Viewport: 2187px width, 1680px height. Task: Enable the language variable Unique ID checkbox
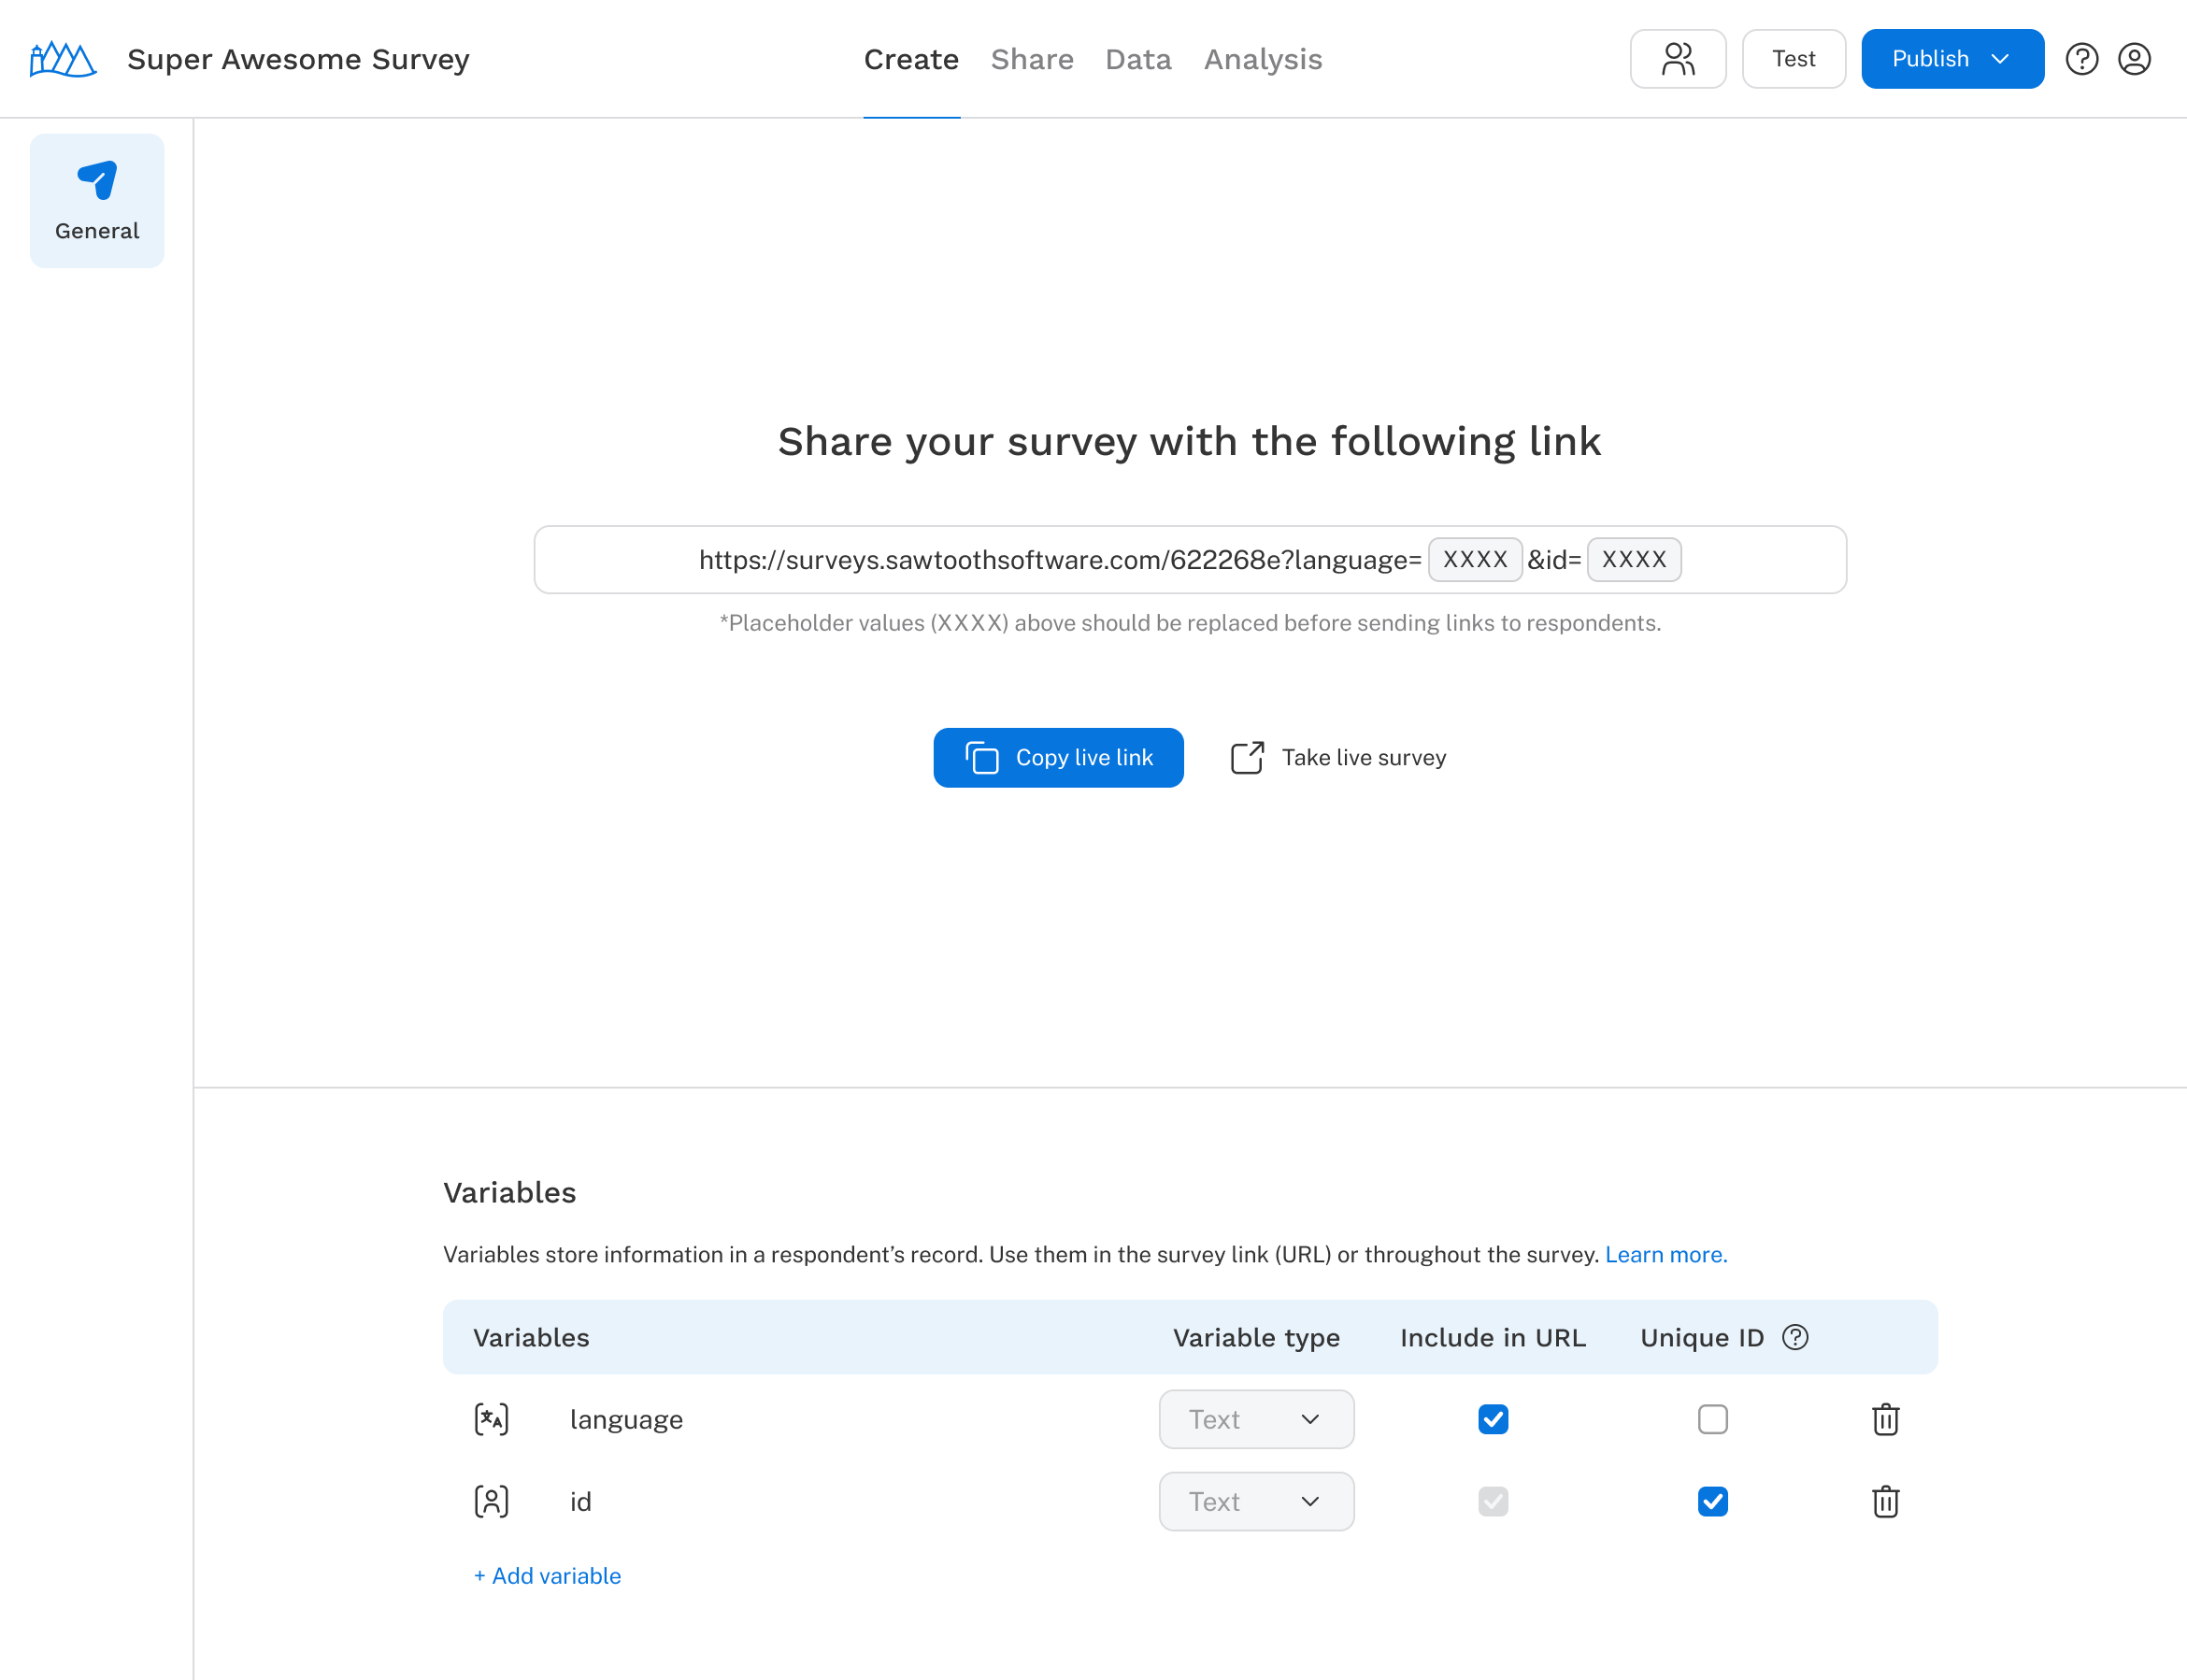(x=1710, y=1418)
